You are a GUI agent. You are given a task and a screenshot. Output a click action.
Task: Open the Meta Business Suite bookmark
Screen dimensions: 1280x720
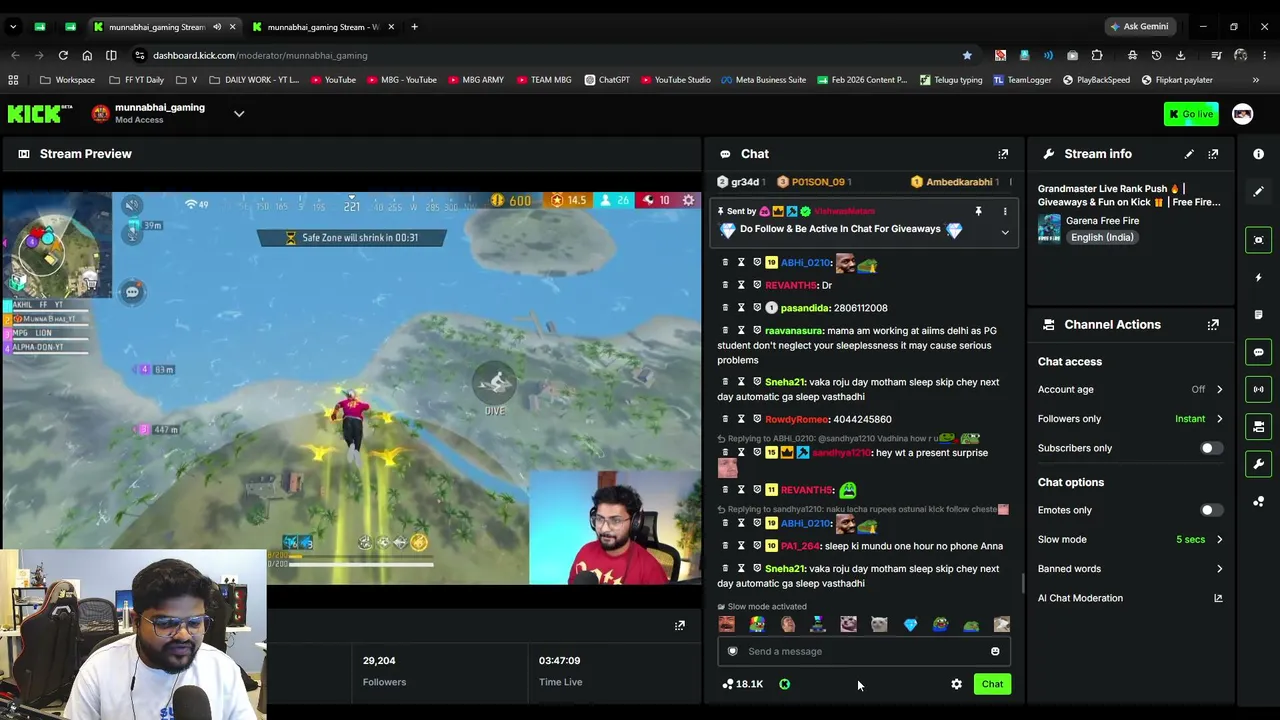[x=763, y=80]
